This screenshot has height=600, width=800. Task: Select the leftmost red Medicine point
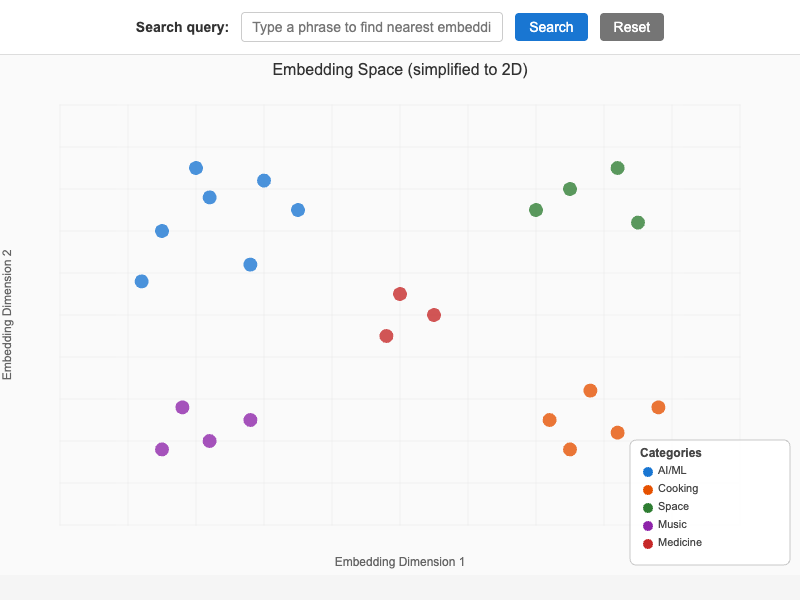[386, 335]
